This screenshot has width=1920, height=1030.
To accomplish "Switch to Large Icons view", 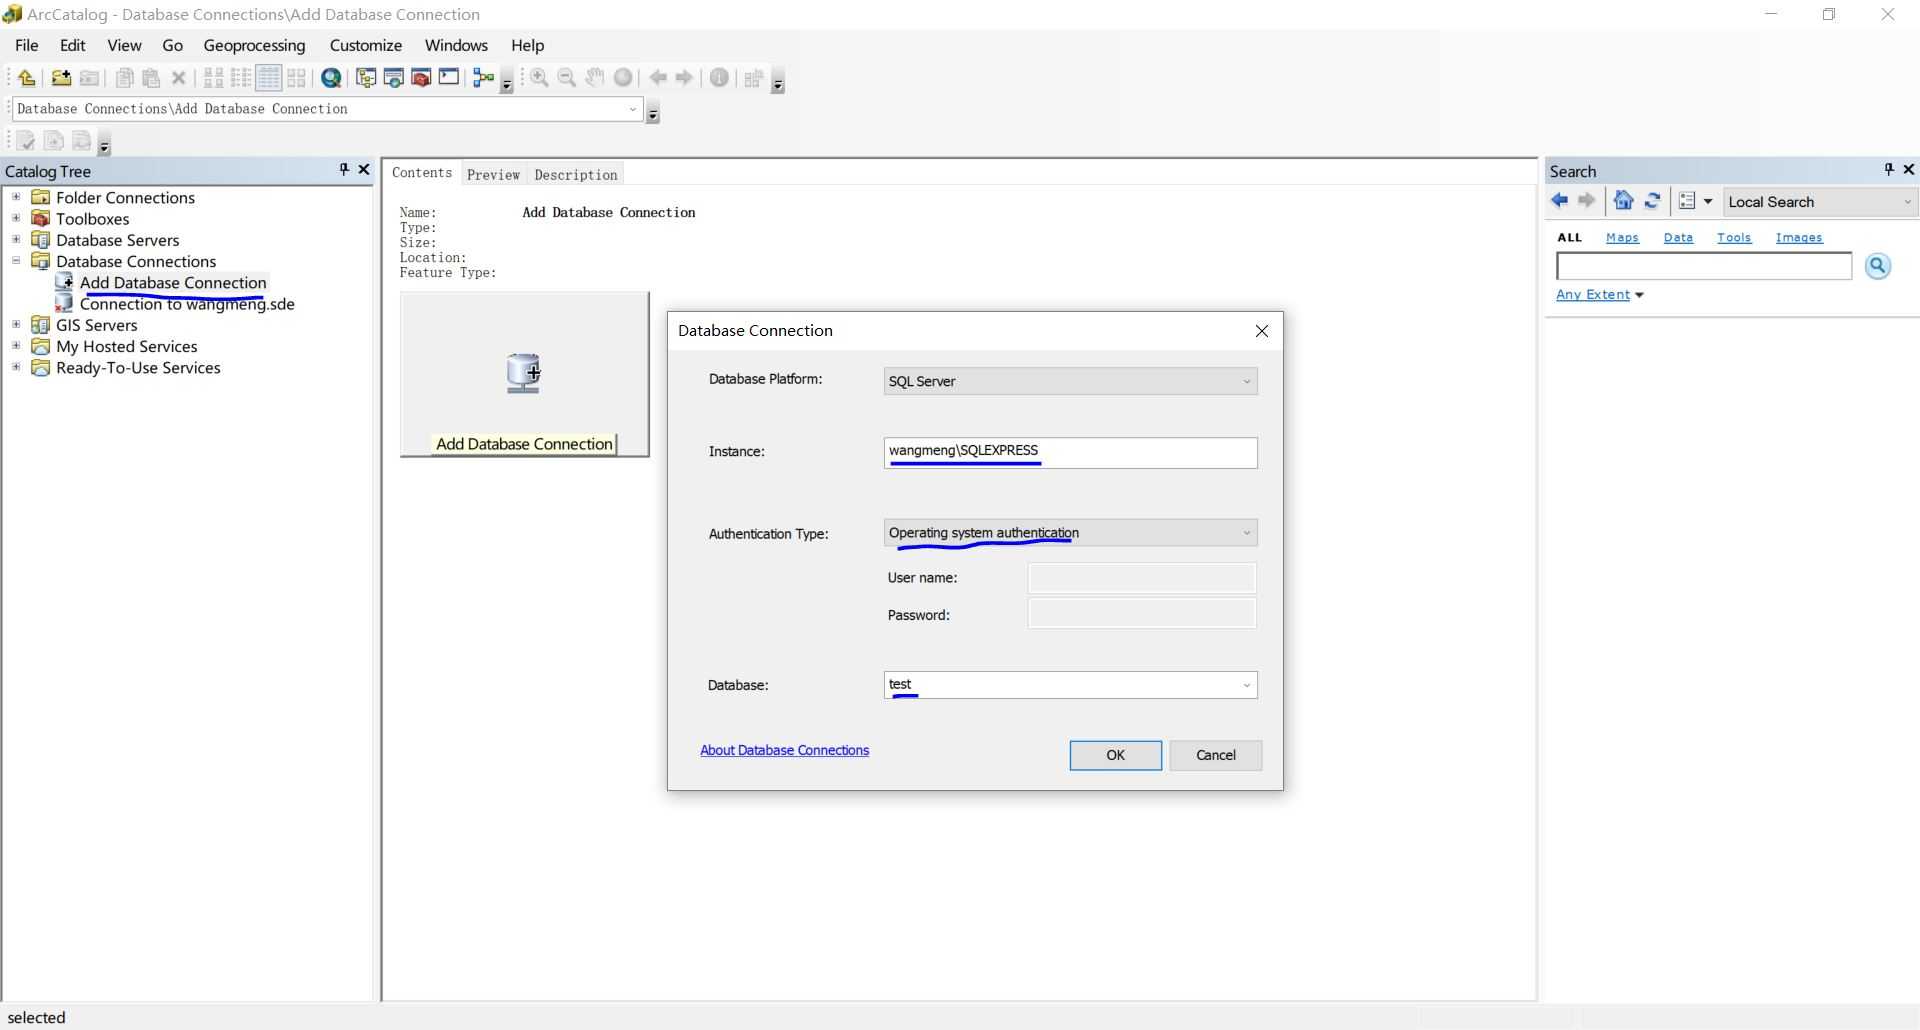I will pos(213,78).
